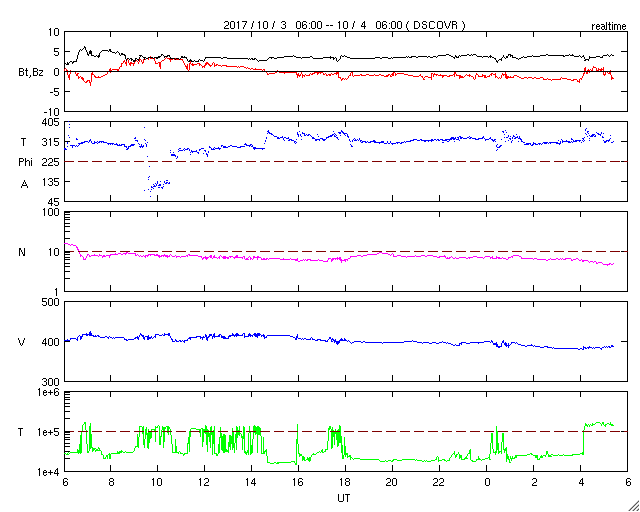The width and height of the screenshot is (640, 512).
Task: Click the '135' tick on Phi axis
Action: [51, 182]
